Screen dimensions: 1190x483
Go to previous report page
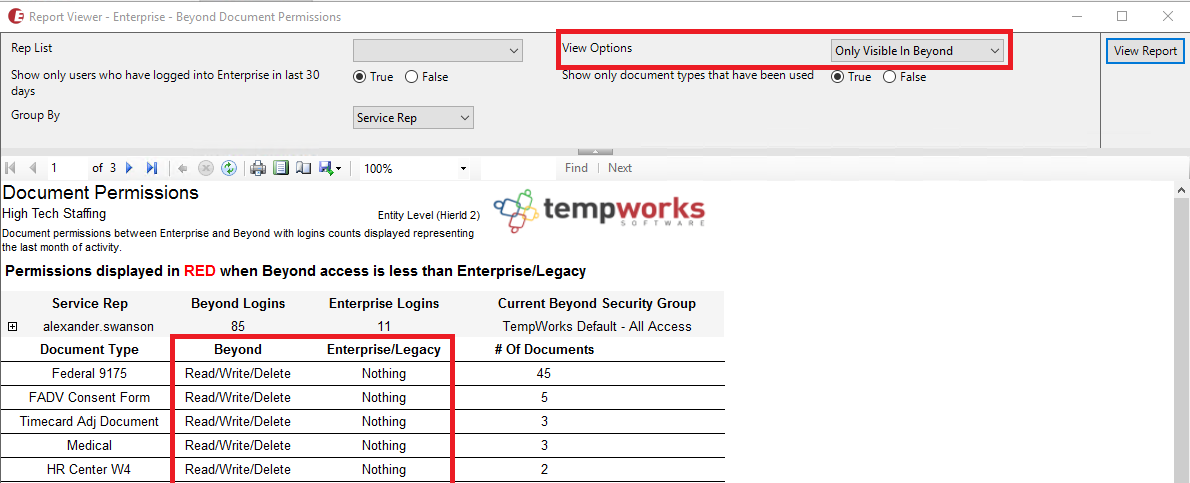click(x=33, y=168)
